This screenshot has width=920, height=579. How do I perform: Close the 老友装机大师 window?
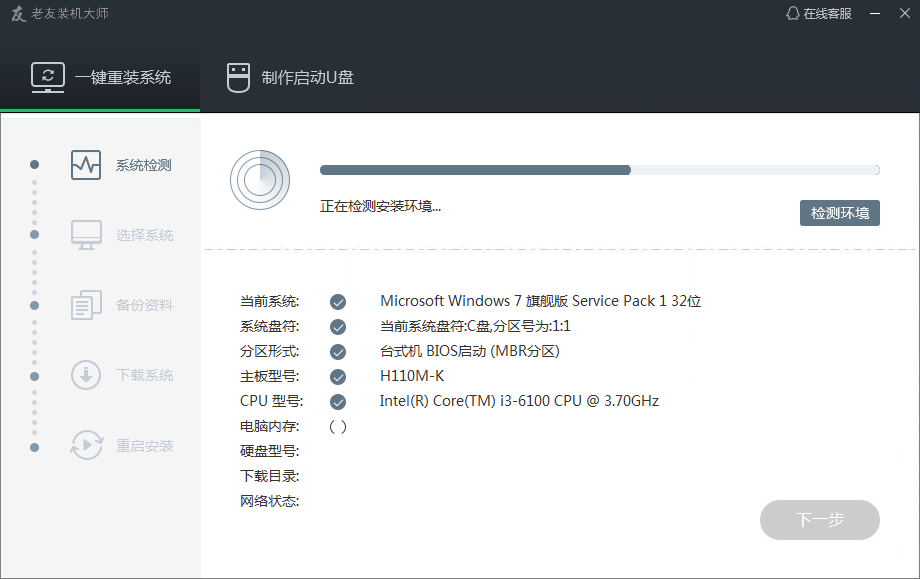(x=905, y=13)
